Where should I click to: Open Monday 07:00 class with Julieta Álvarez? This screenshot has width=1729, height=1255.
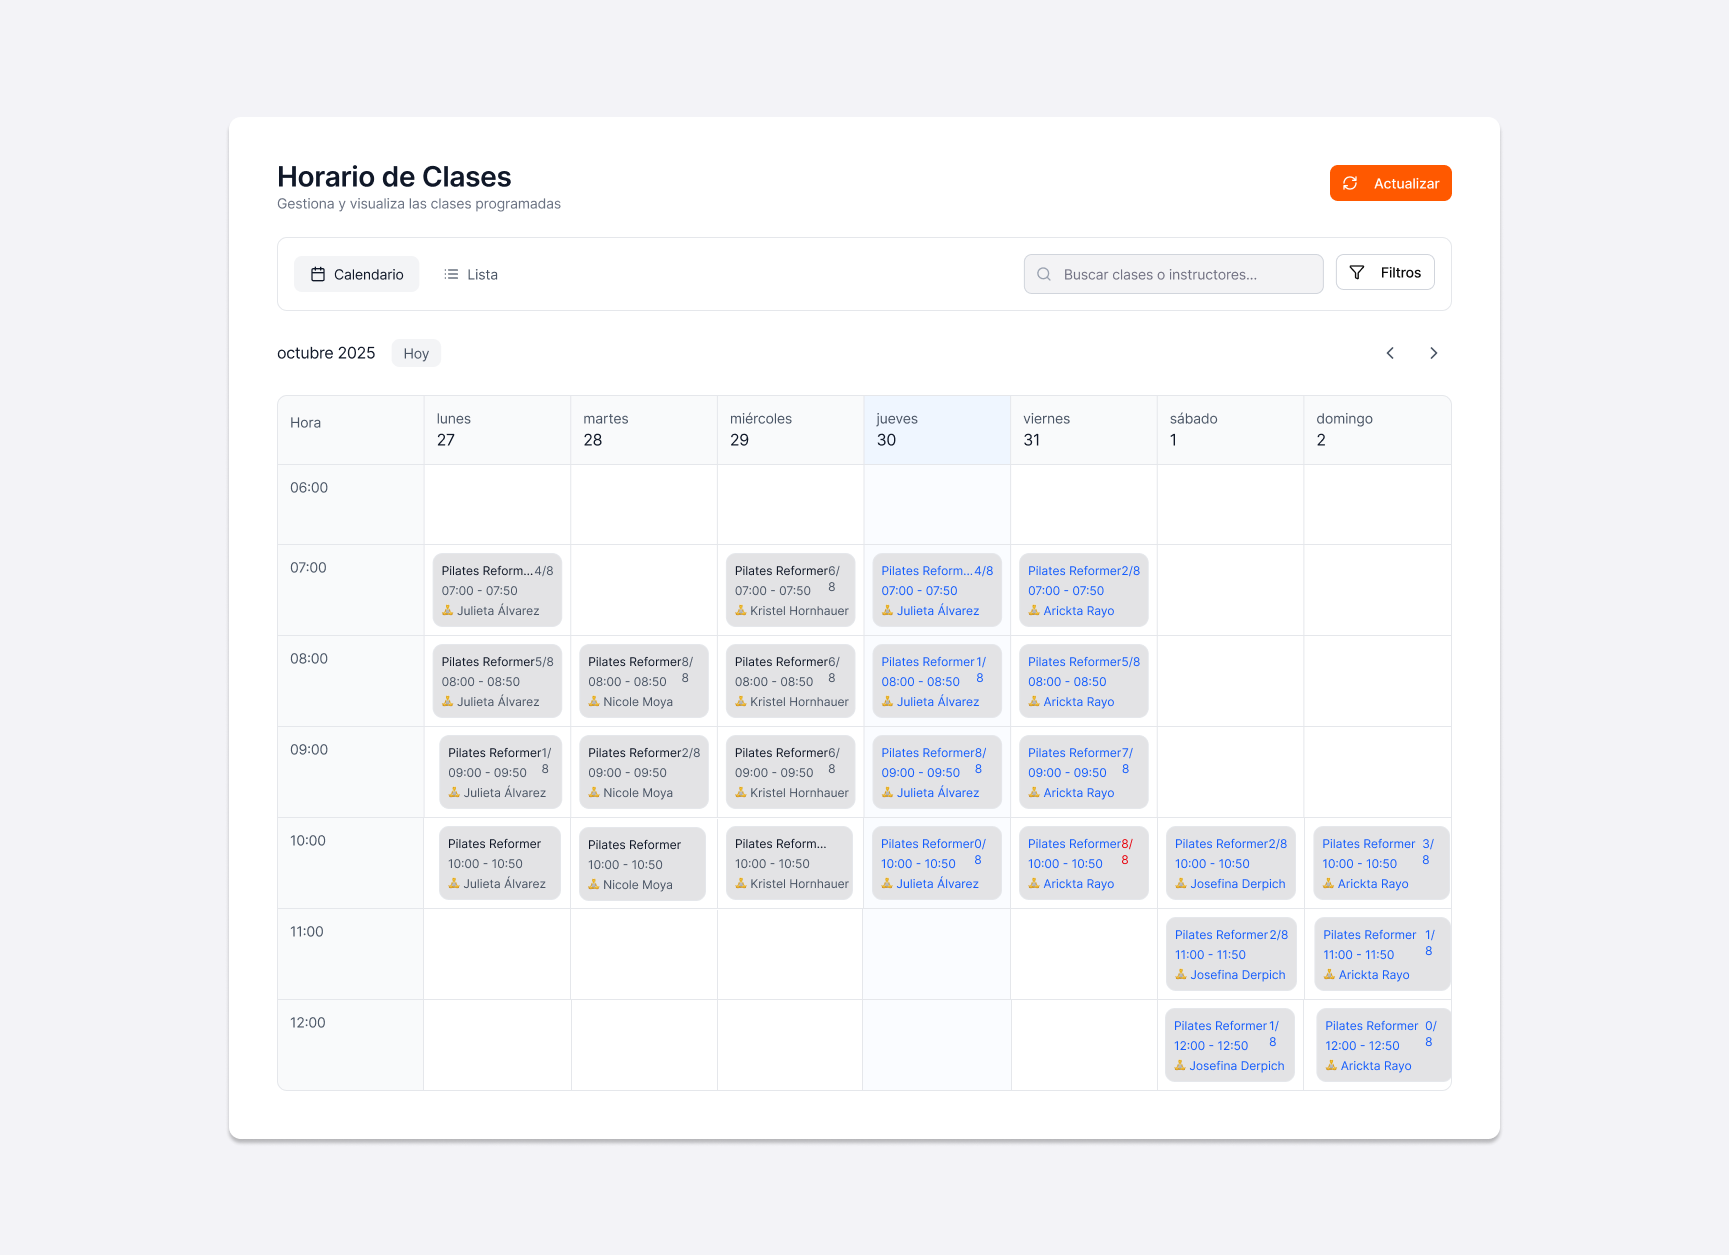pos(497,590)
